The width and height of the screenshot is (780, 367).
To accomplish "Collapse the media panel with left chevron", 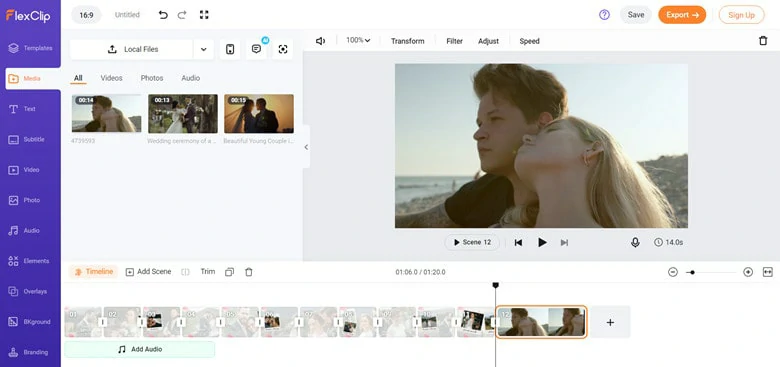I will (306, 147).
